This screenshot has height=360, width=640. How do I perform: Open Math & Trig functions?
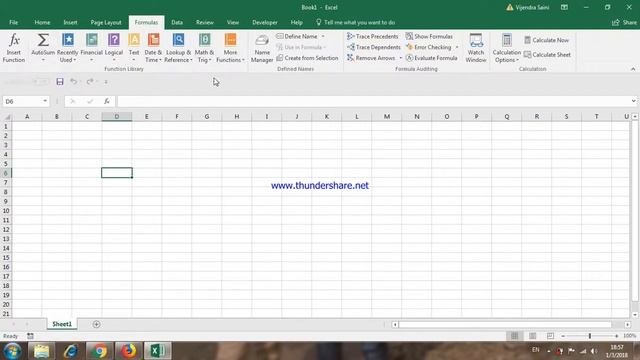coord(204,48)
